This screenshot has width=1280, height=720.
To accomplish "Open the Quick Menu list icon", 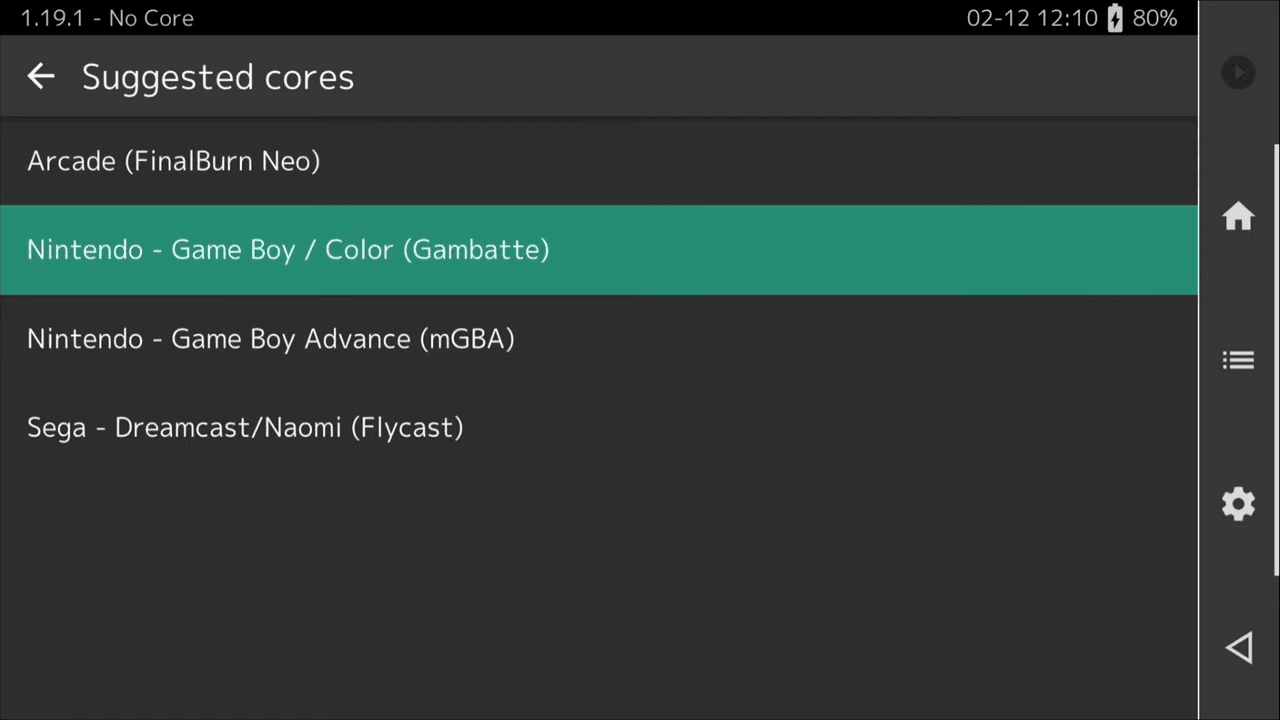I will click(x=1238, y=360).
